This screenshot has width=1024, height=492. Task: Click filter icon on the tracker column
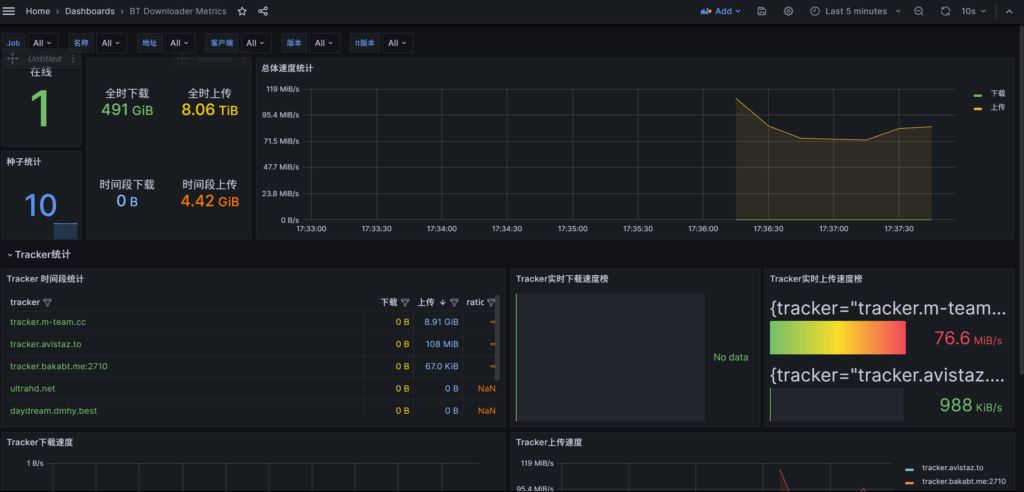[47, 303]
